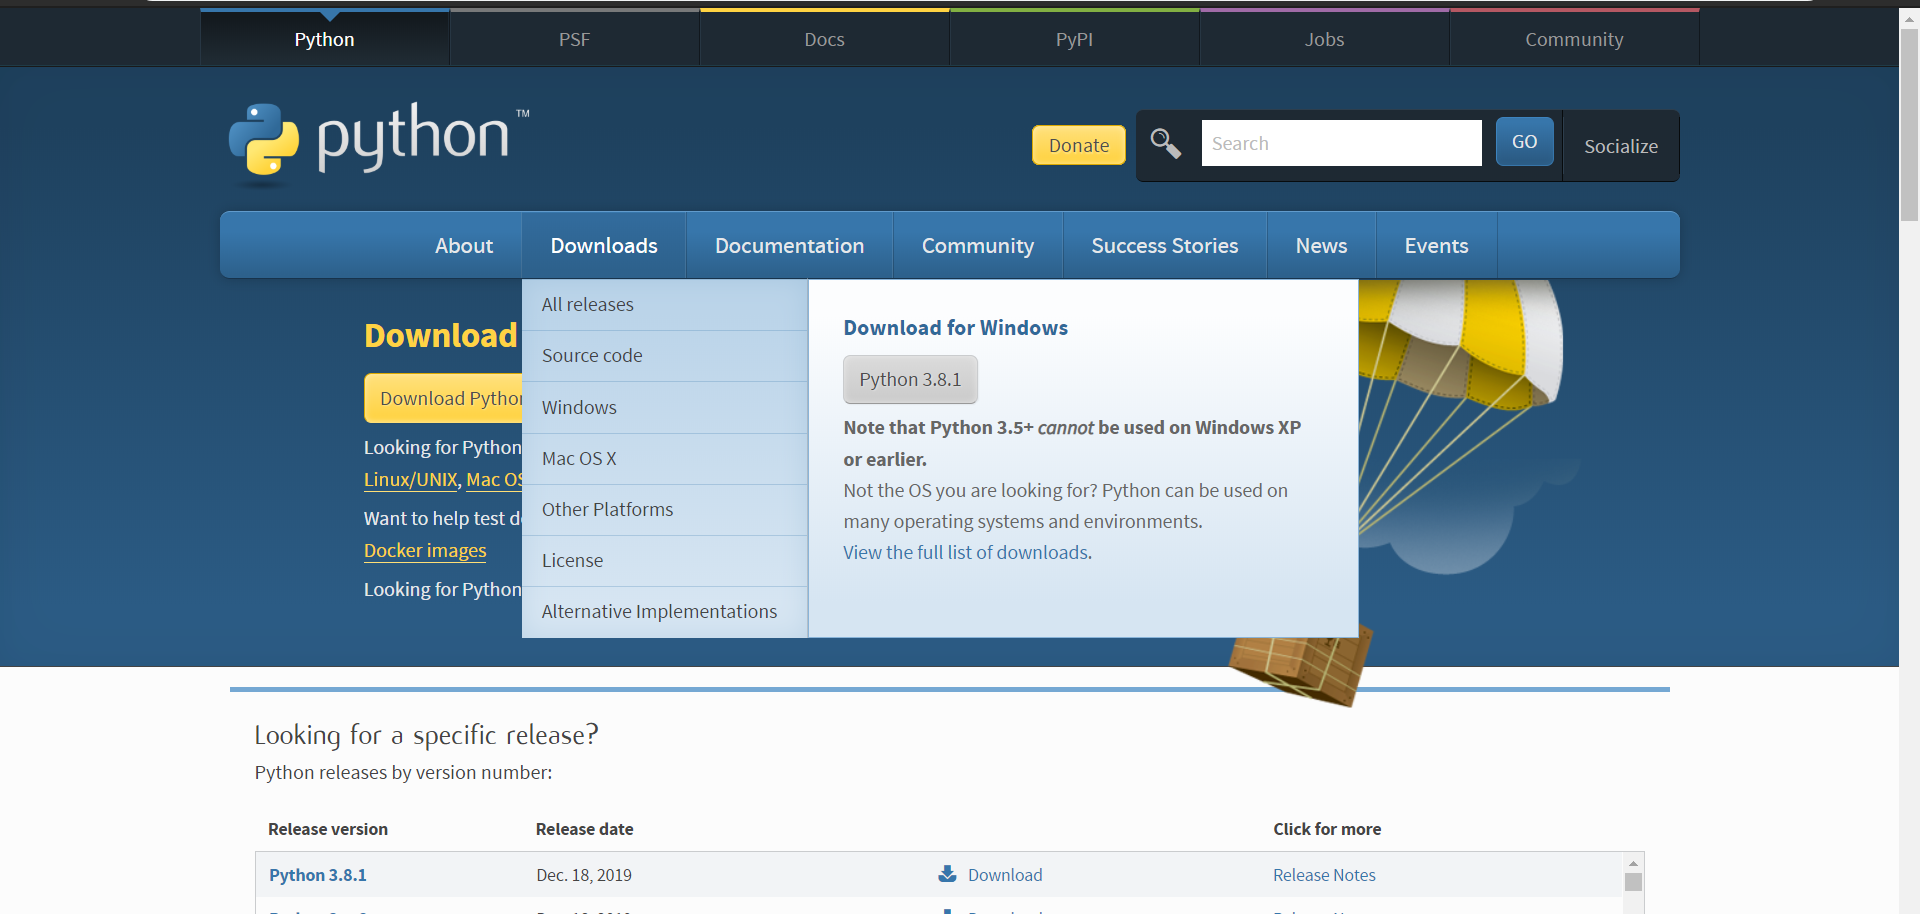Open Release Notes for Python 3.8.1

1324,874
